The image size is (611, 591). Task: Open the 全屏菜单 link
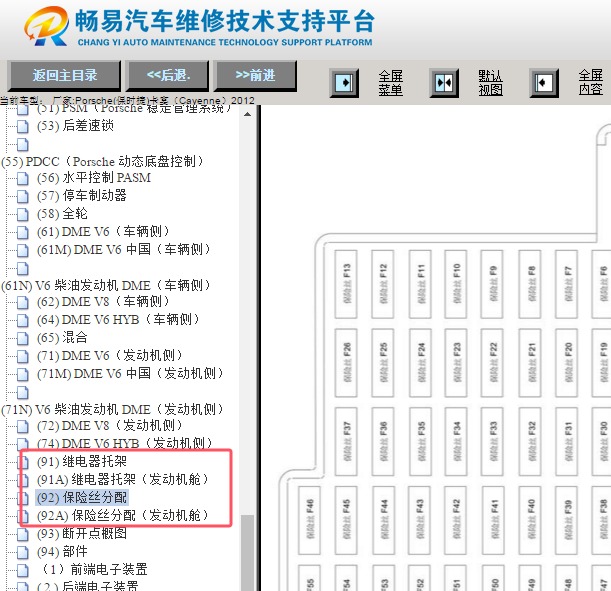point(390,83)
